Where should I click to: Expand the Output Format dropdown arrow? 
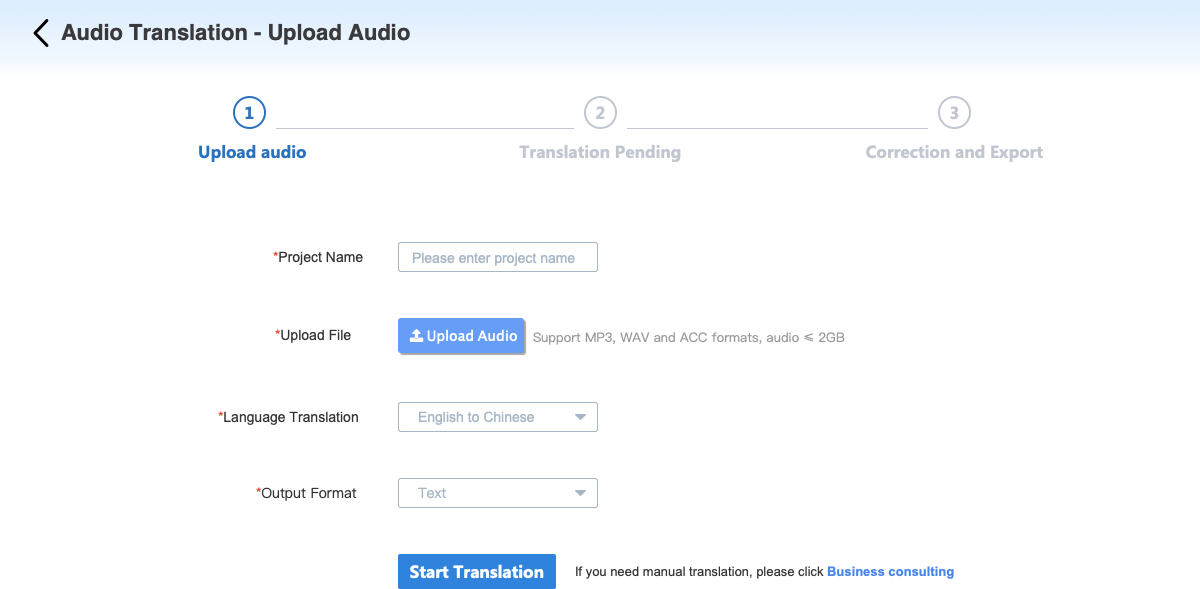pyautogui.click(x=580, y=493)
